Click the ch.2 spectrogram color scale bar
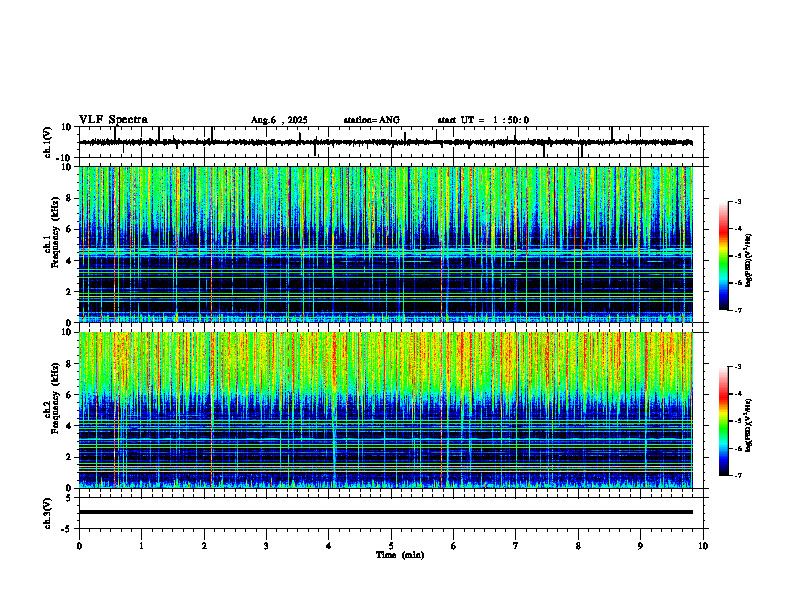The width and height of the screenshot is (792, 612). [x=724, y=421]
